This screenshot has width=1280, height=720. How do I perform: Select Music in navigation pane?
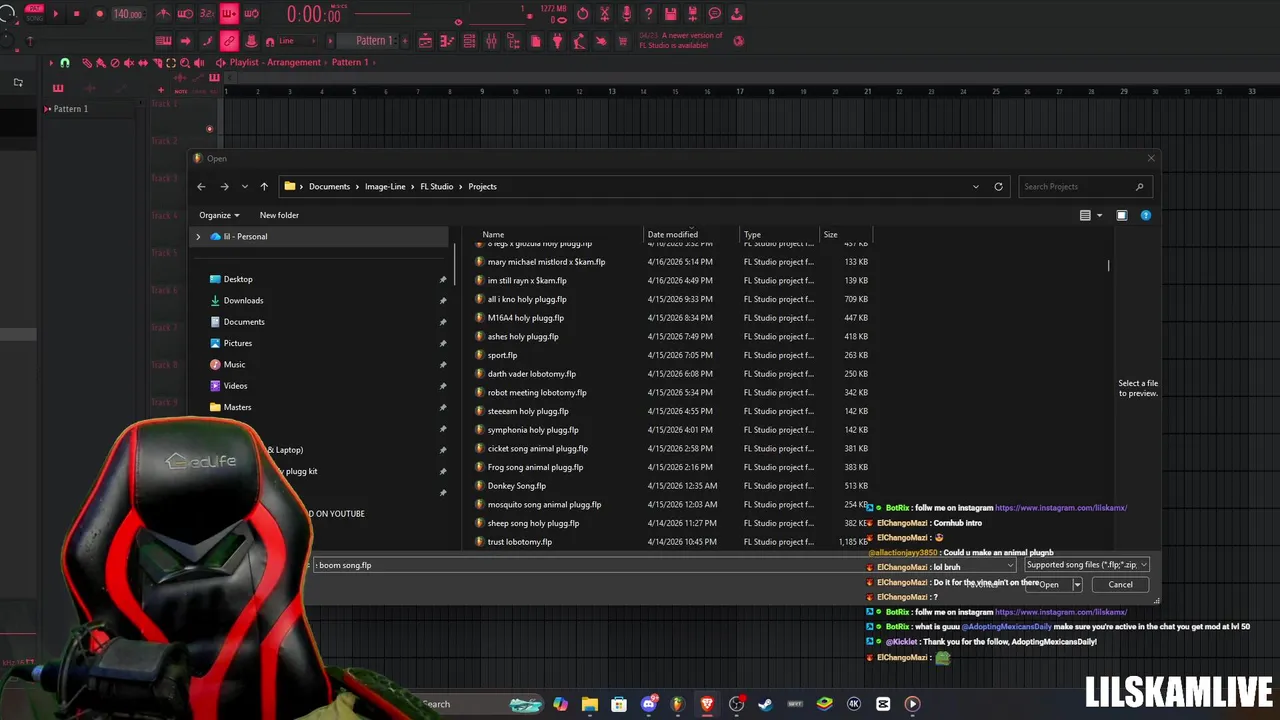(234, 364)
